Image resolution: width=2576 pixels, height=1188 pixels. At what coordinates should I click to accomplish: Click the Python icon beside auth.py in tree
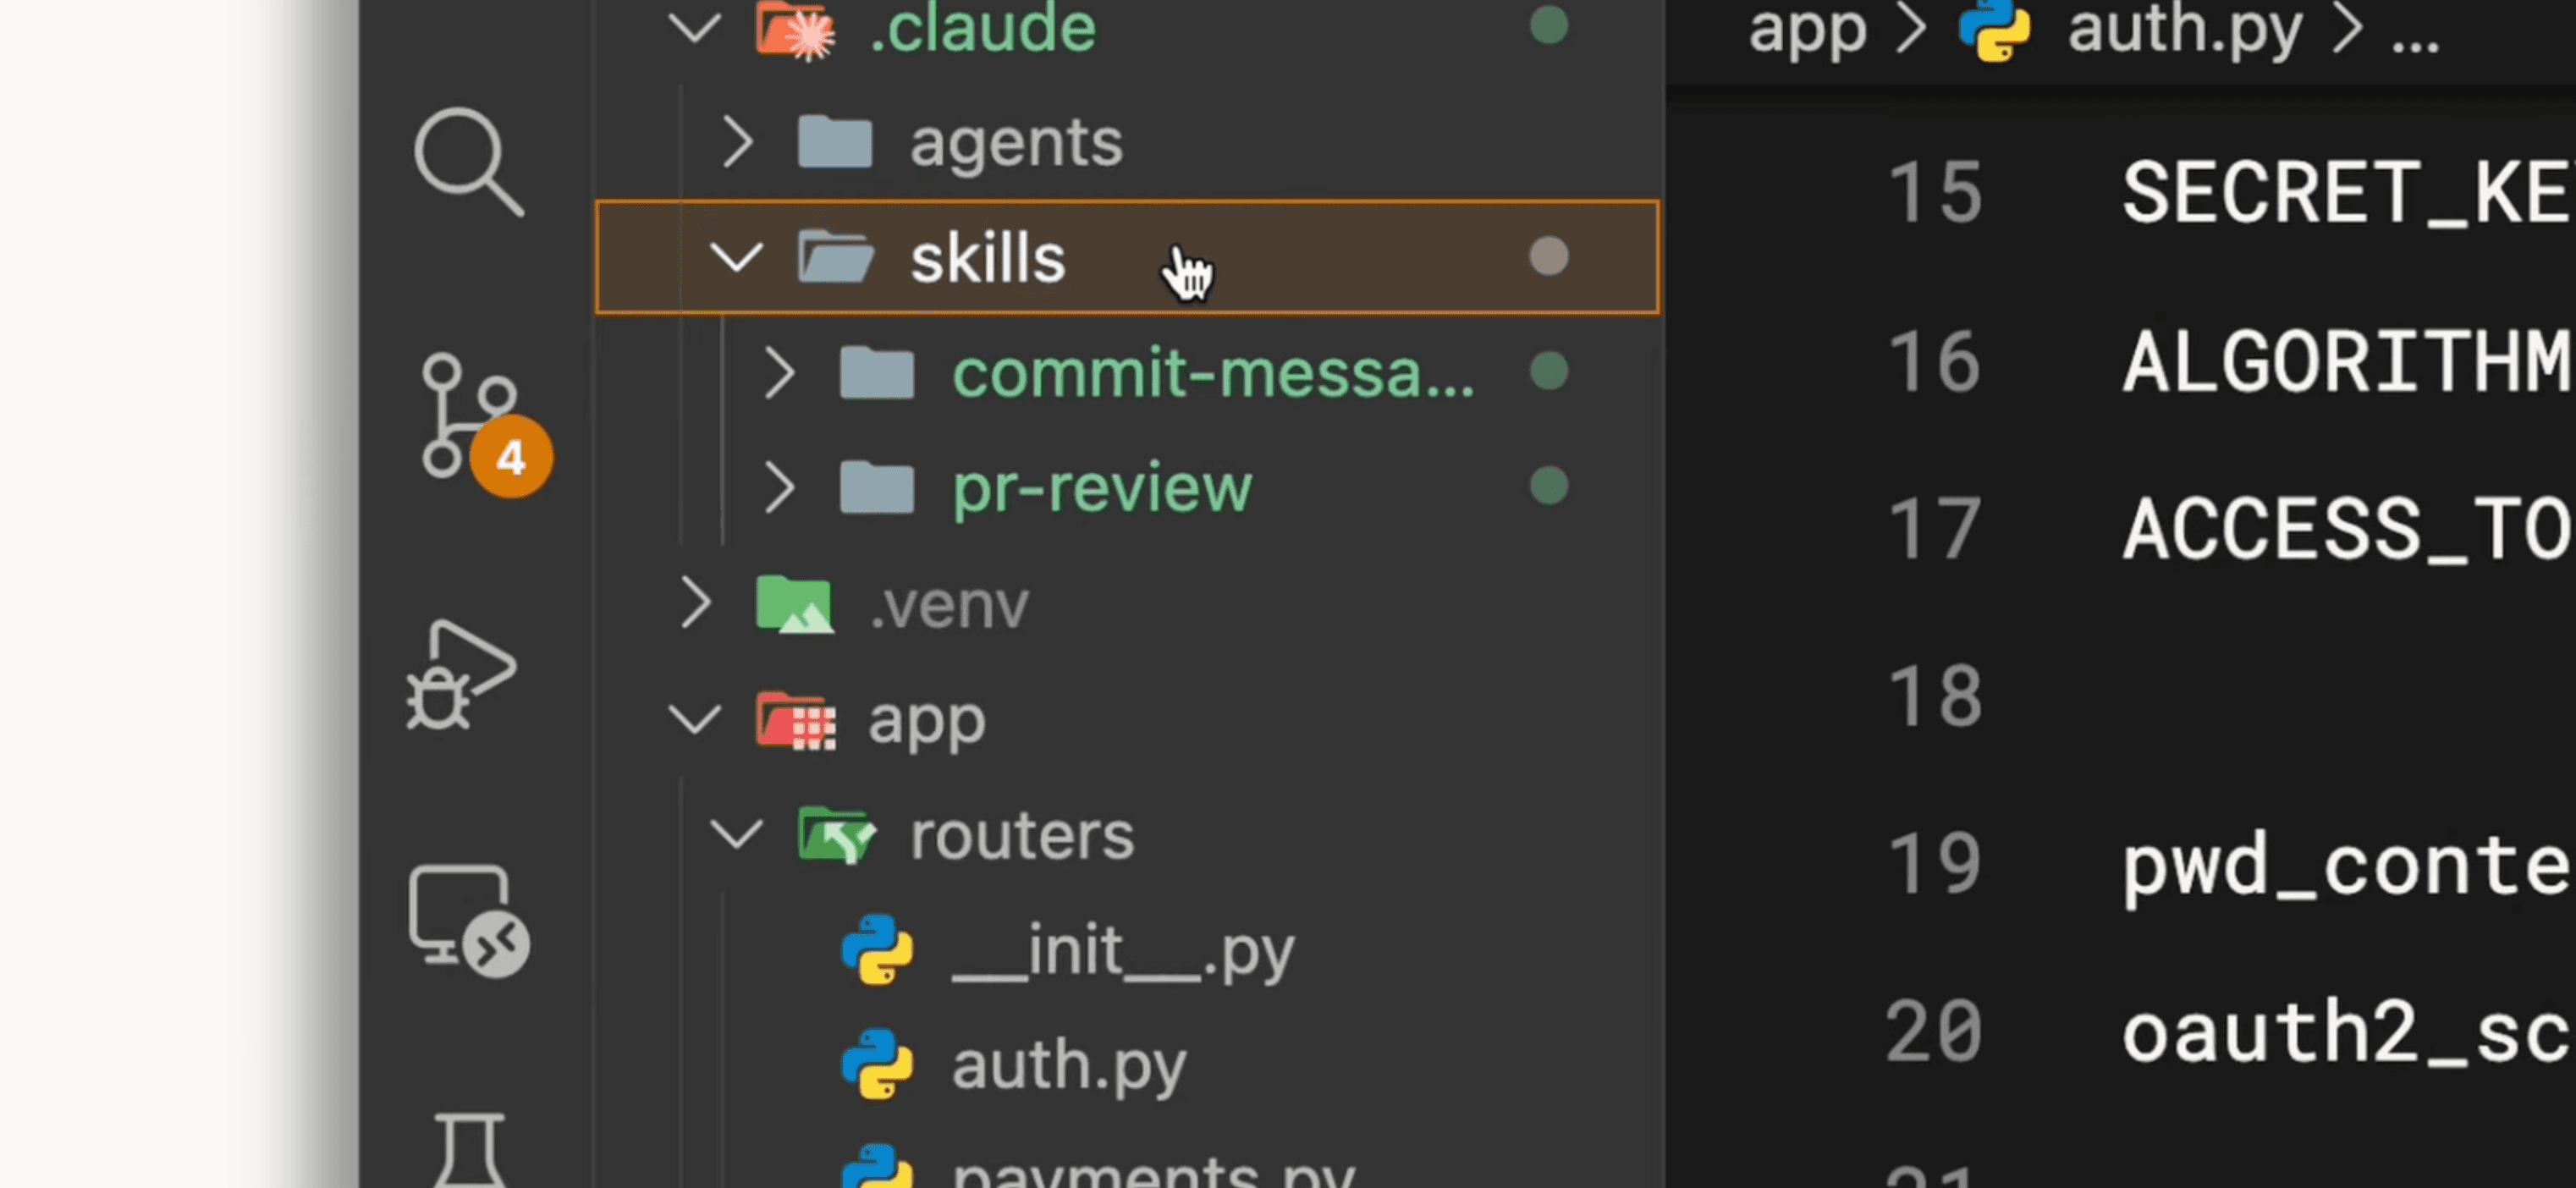[876, 1064]
